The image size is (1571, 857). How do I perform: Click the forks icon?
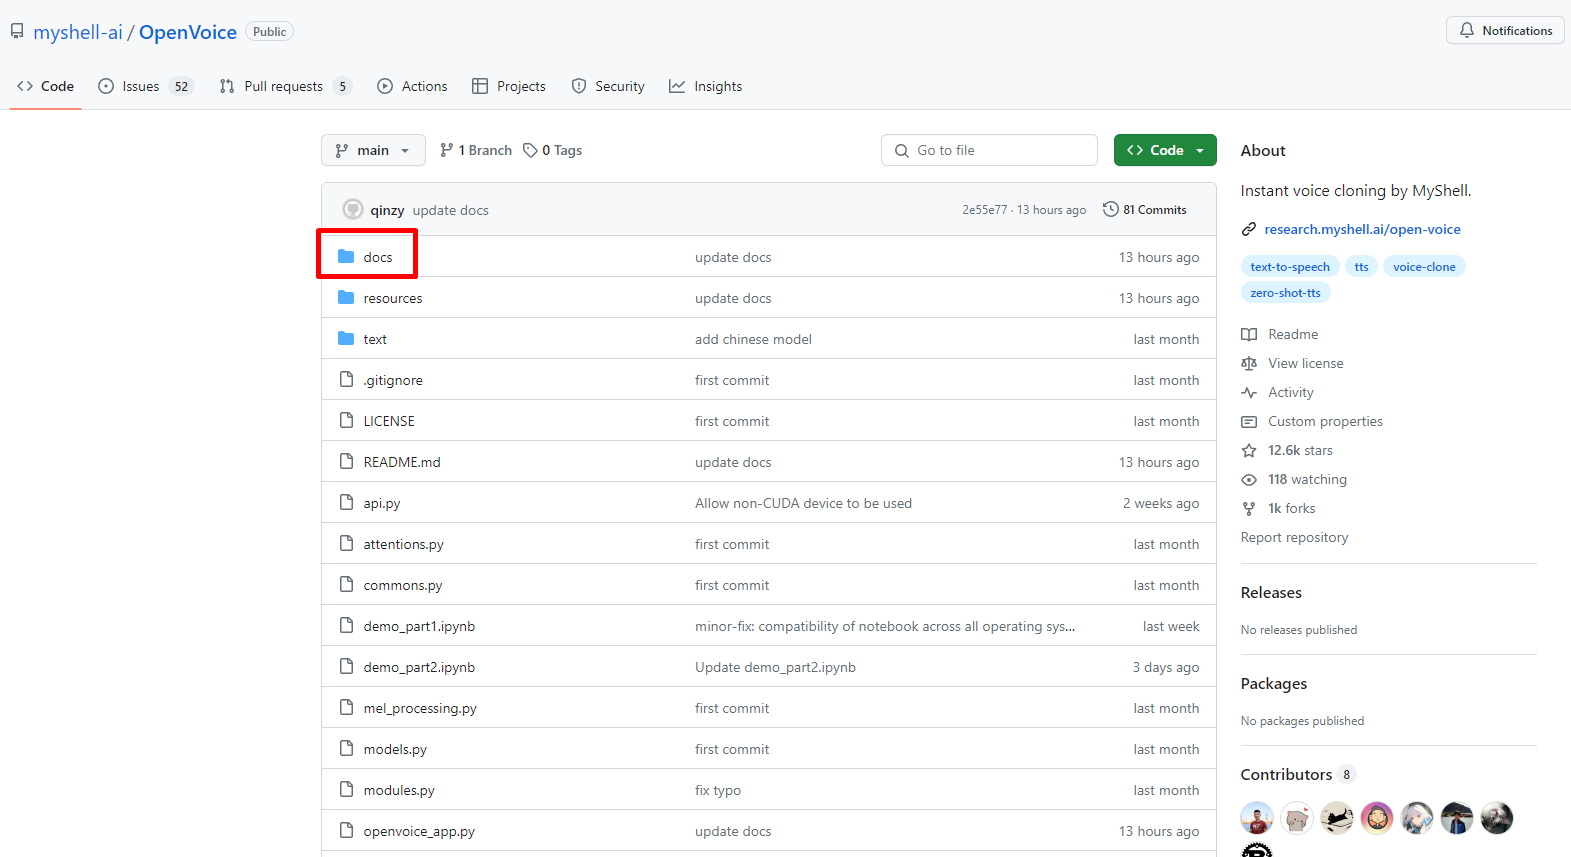pos(1249,508)
